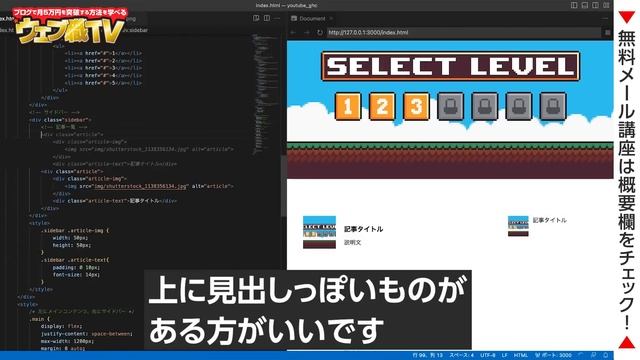The image size is (640, 360).
Task: Toggle the secondary side bar layout icon
Action: pyautogui.click(x=596, y=5)
